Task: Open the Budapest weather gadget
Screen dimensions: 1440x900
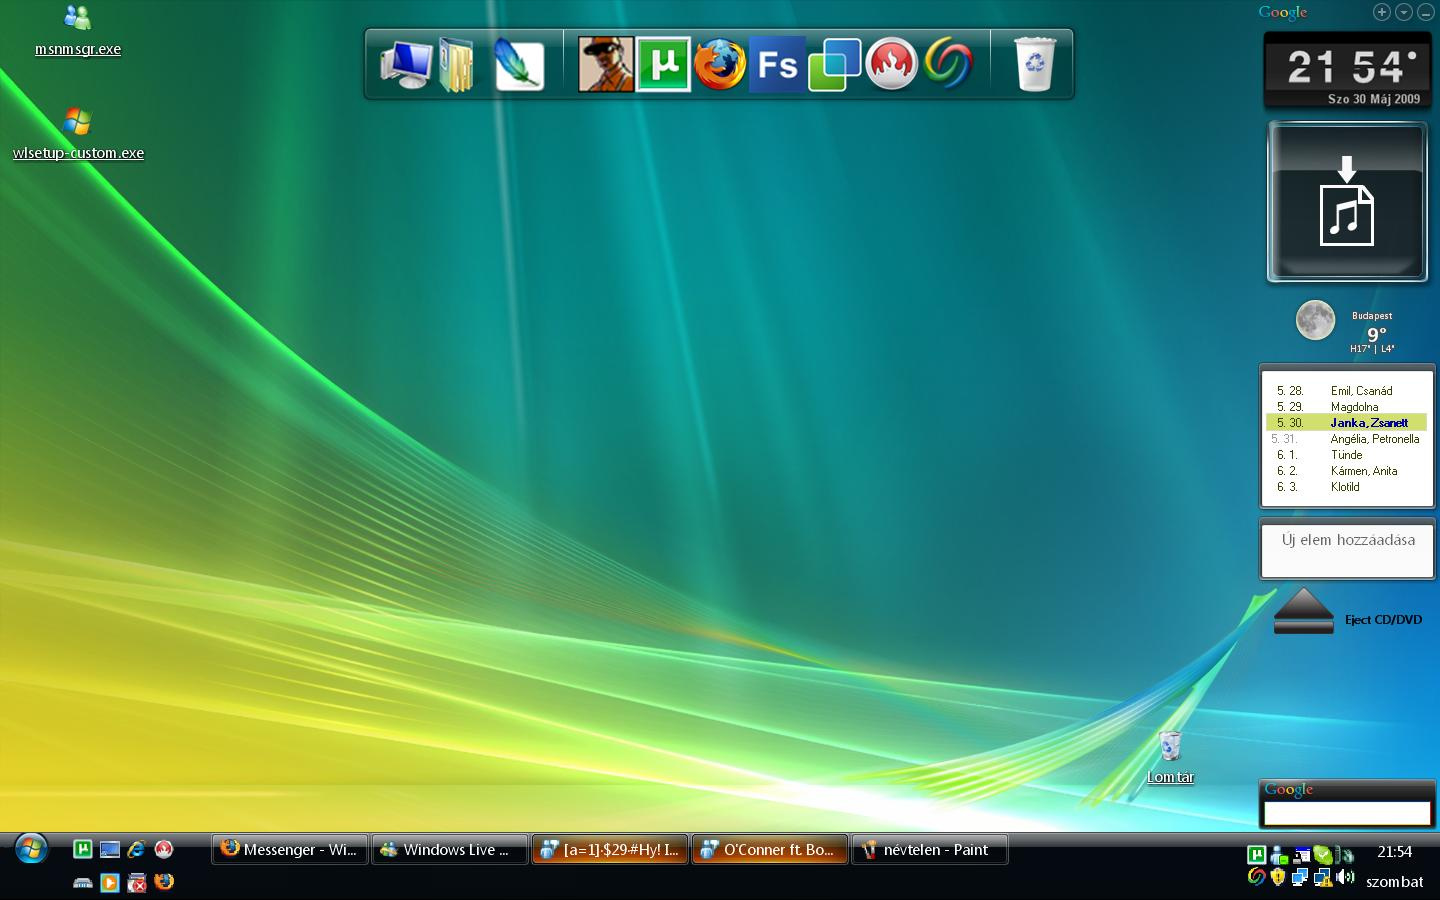Action: point(1347,327)
